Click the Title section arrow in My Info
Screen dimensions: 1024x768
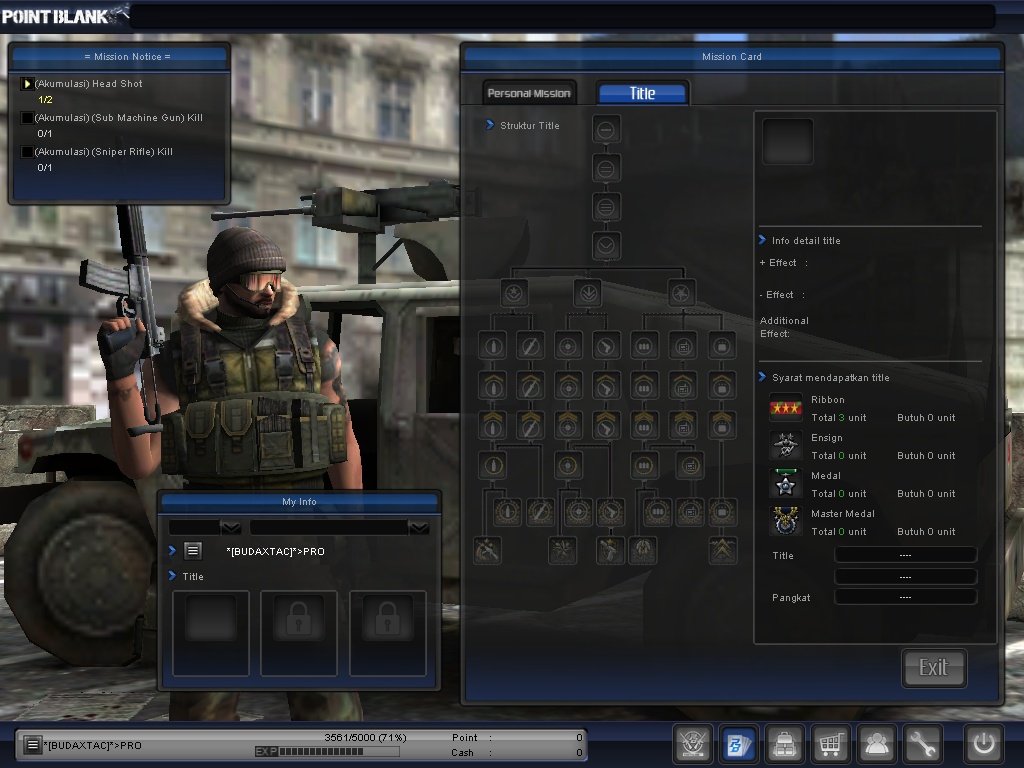[172, 575]
